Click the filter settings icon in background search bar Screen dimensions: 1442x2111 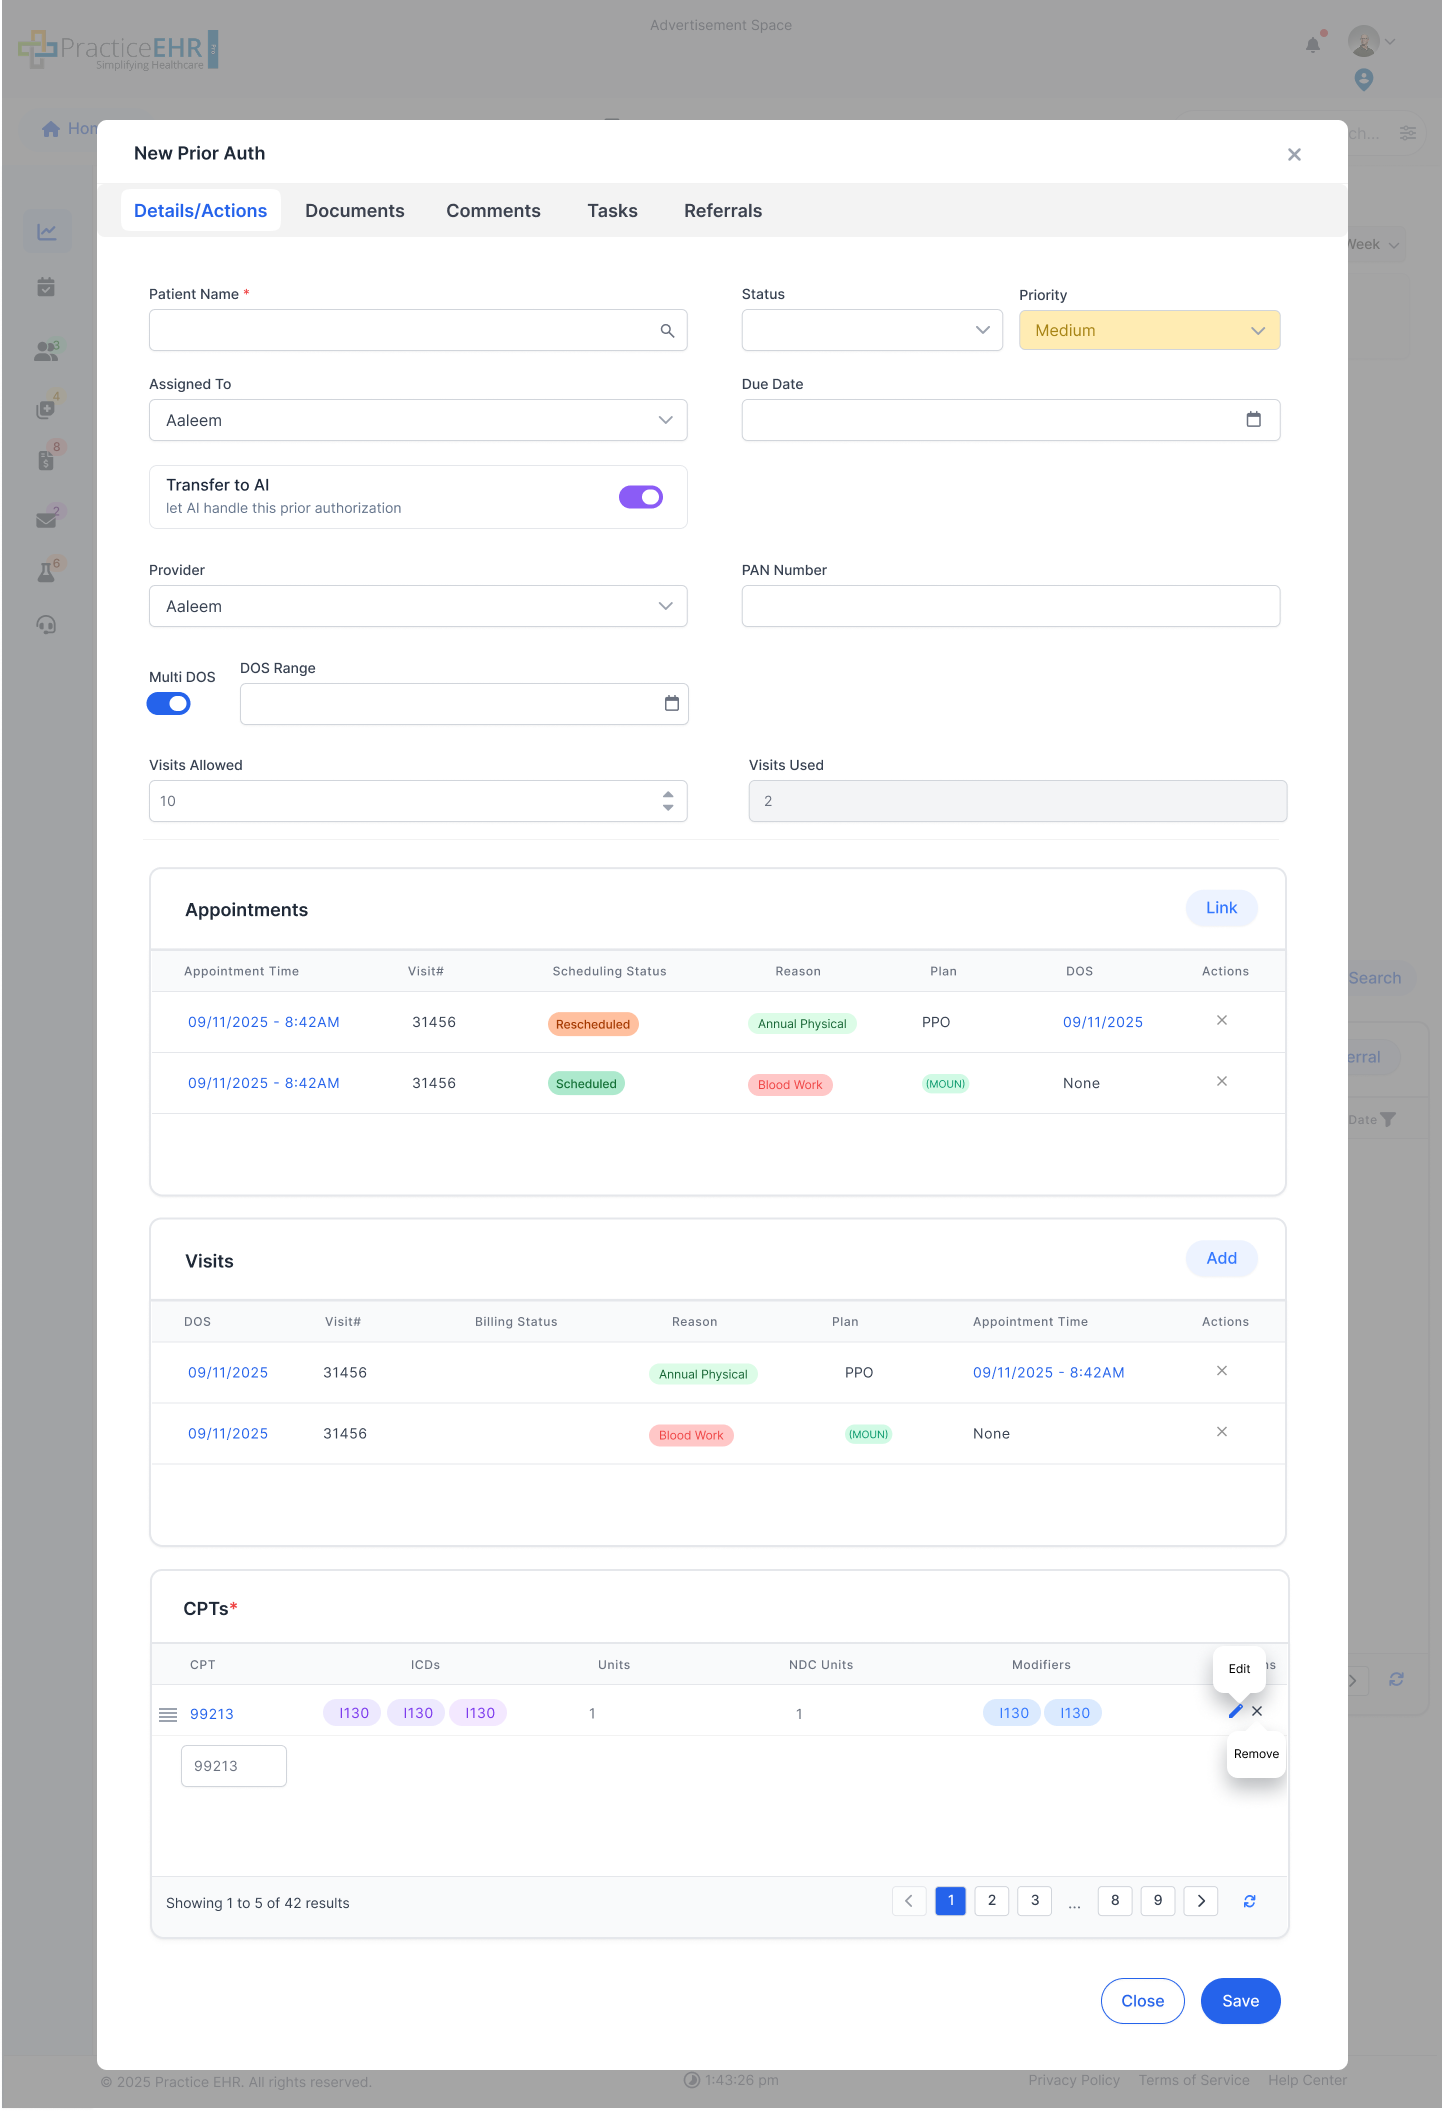(1408, 133)
